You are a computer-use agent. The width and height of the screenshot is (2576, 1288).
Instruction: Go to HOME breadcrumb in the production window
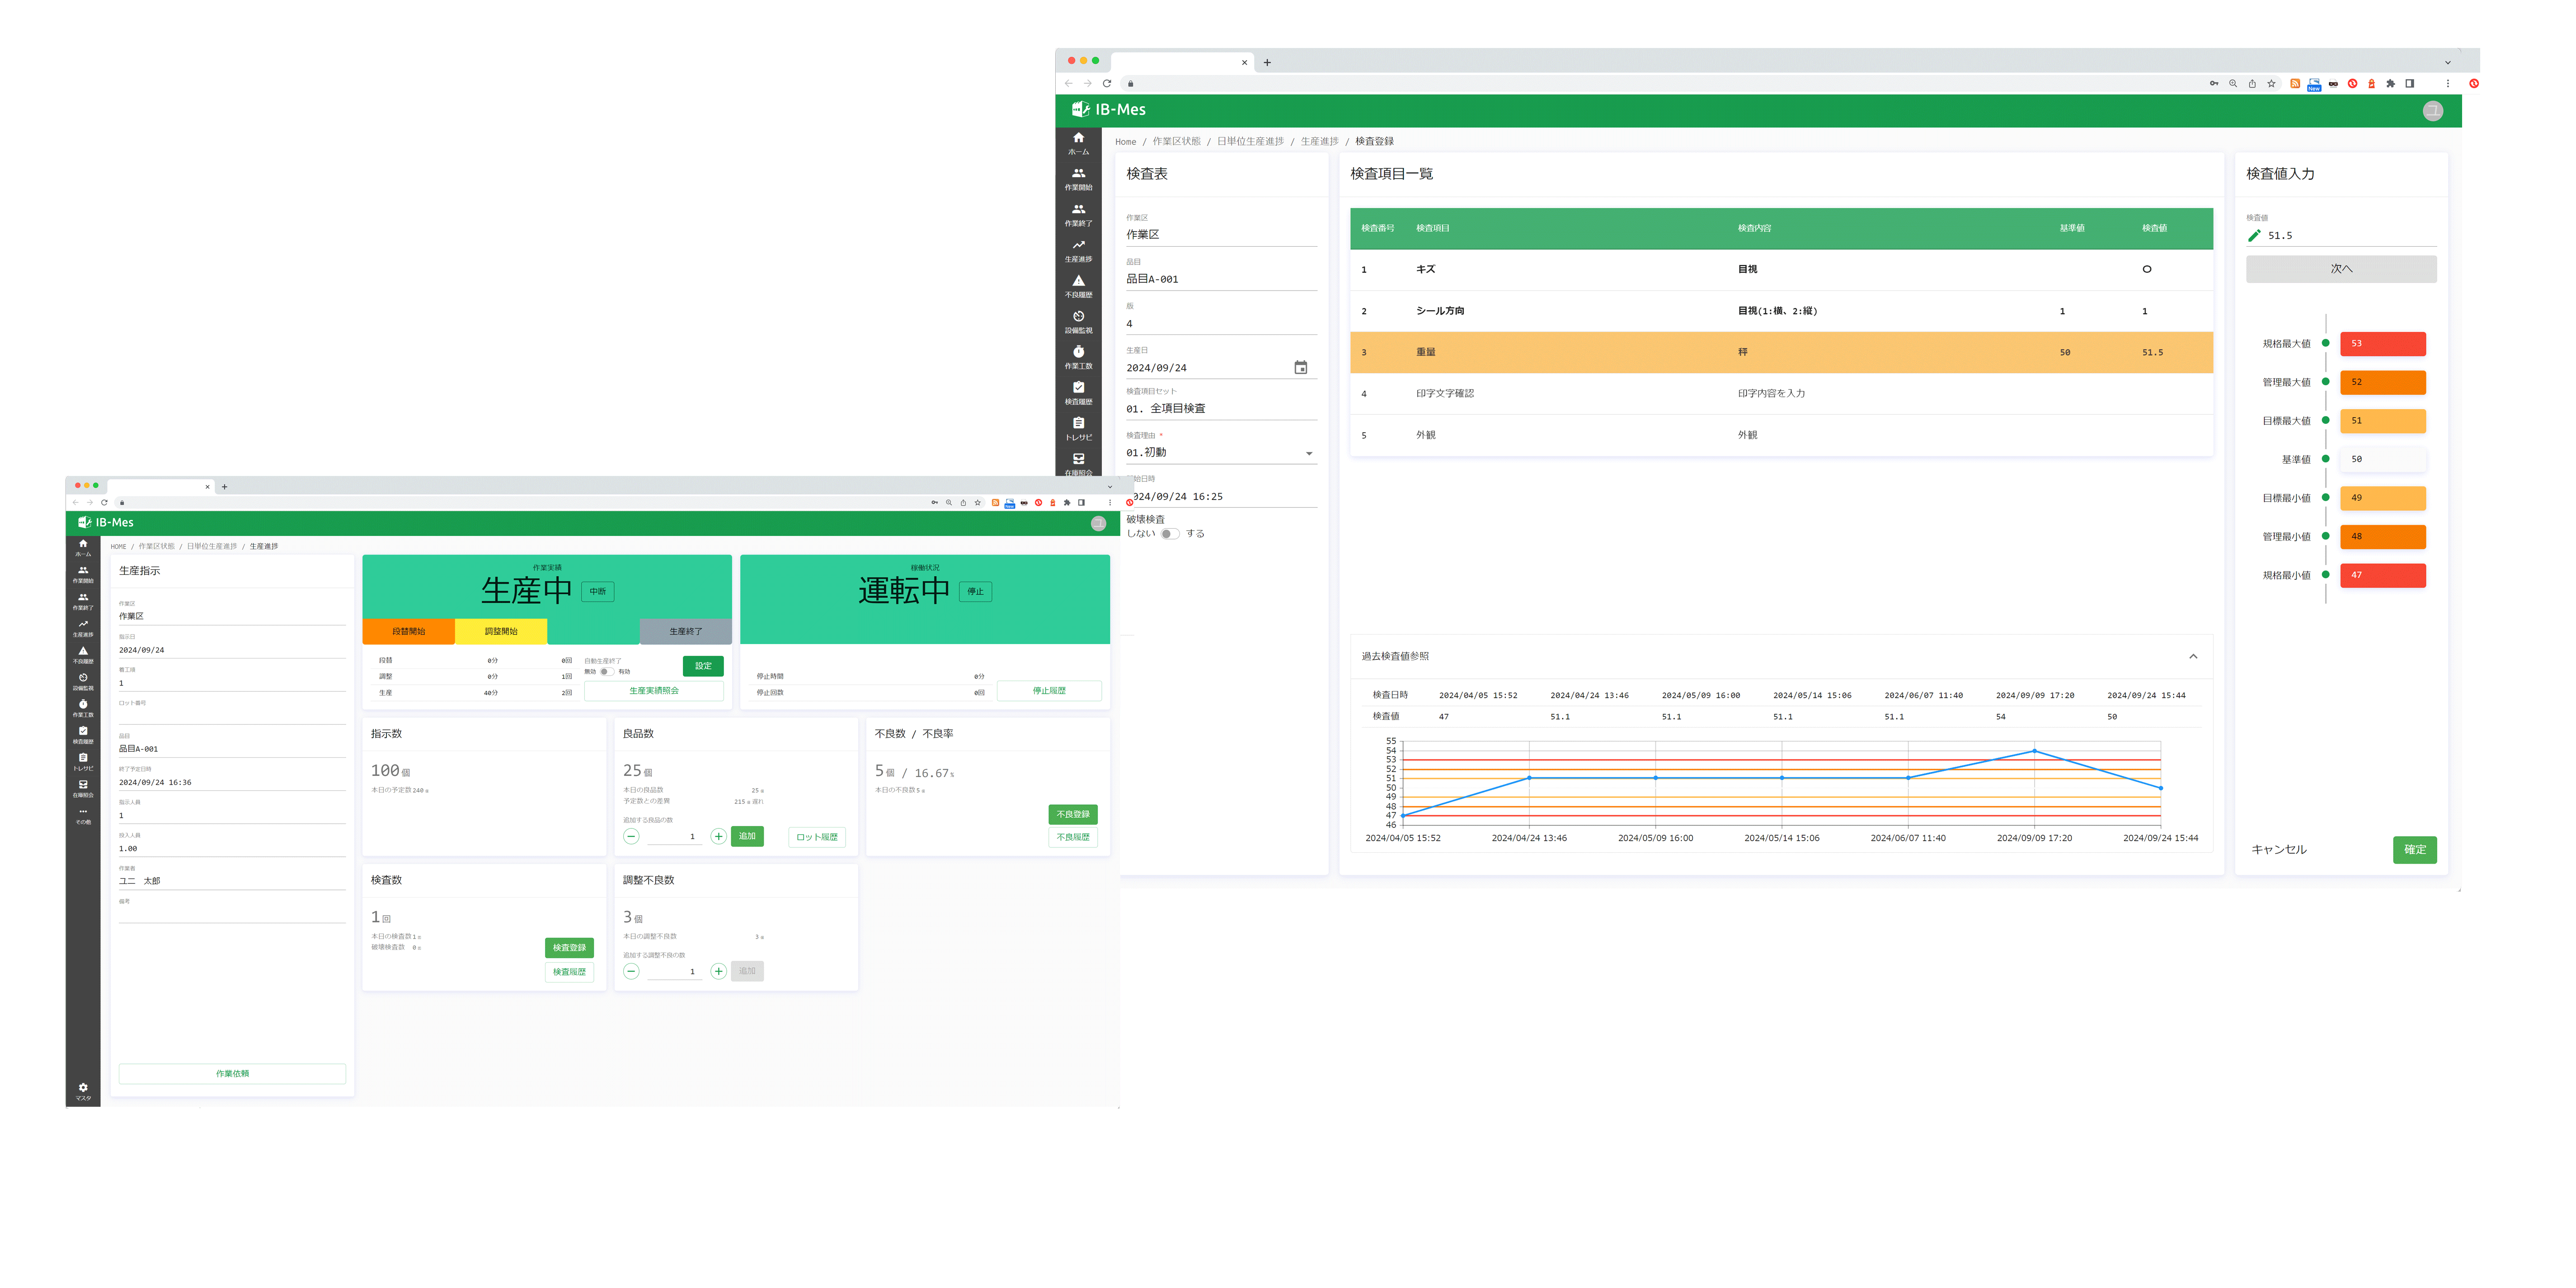click(x=118, y=547)
